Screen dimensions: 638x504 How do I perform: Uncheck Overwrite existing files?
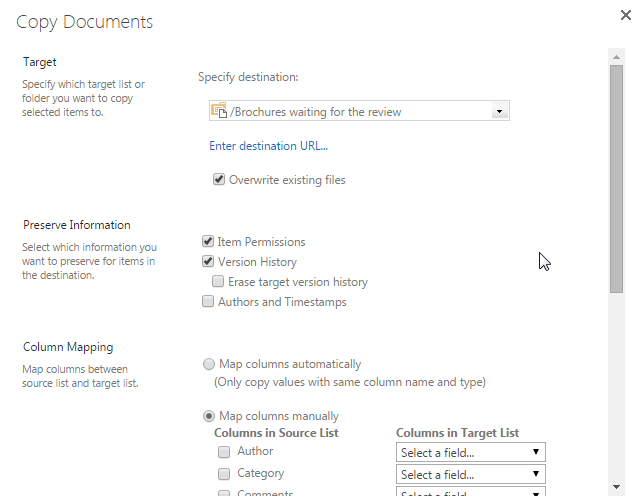pyautogui.click(x=219, y=179)
